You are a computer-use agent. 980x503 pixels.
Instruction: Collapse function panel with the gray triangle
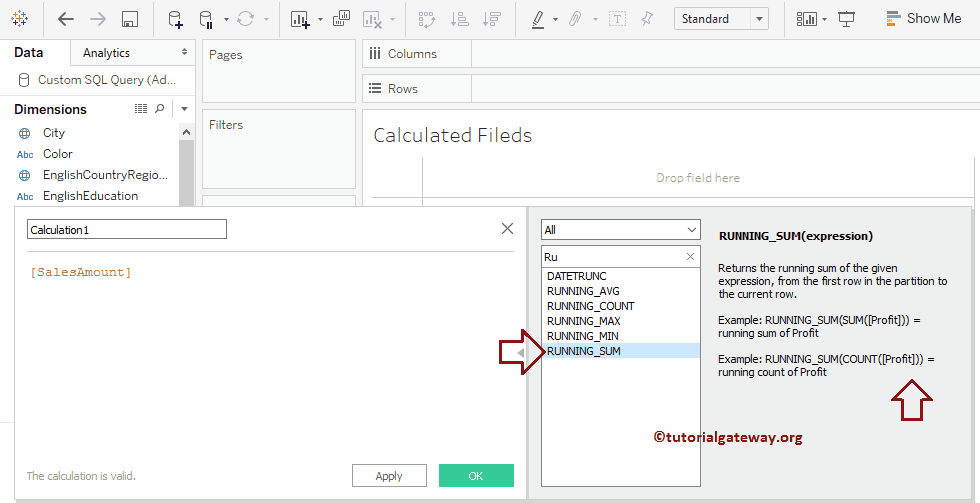pyautogui.click(x=521, y=353)
